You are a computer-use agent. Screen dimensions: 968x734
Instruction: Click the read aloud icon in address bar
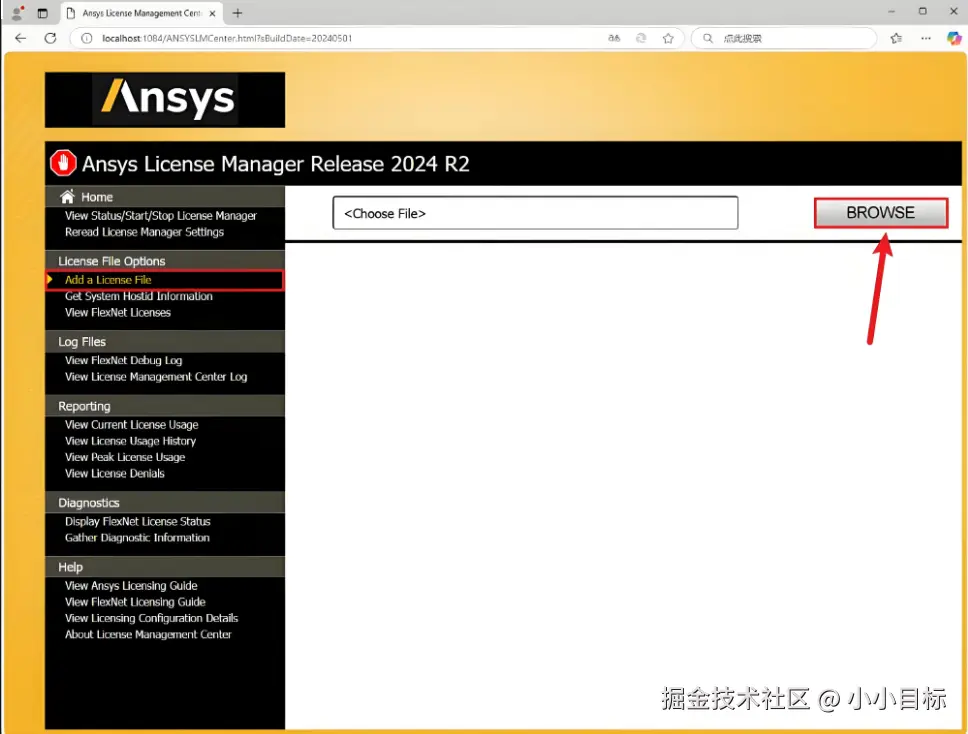click(x=614, y=38)
